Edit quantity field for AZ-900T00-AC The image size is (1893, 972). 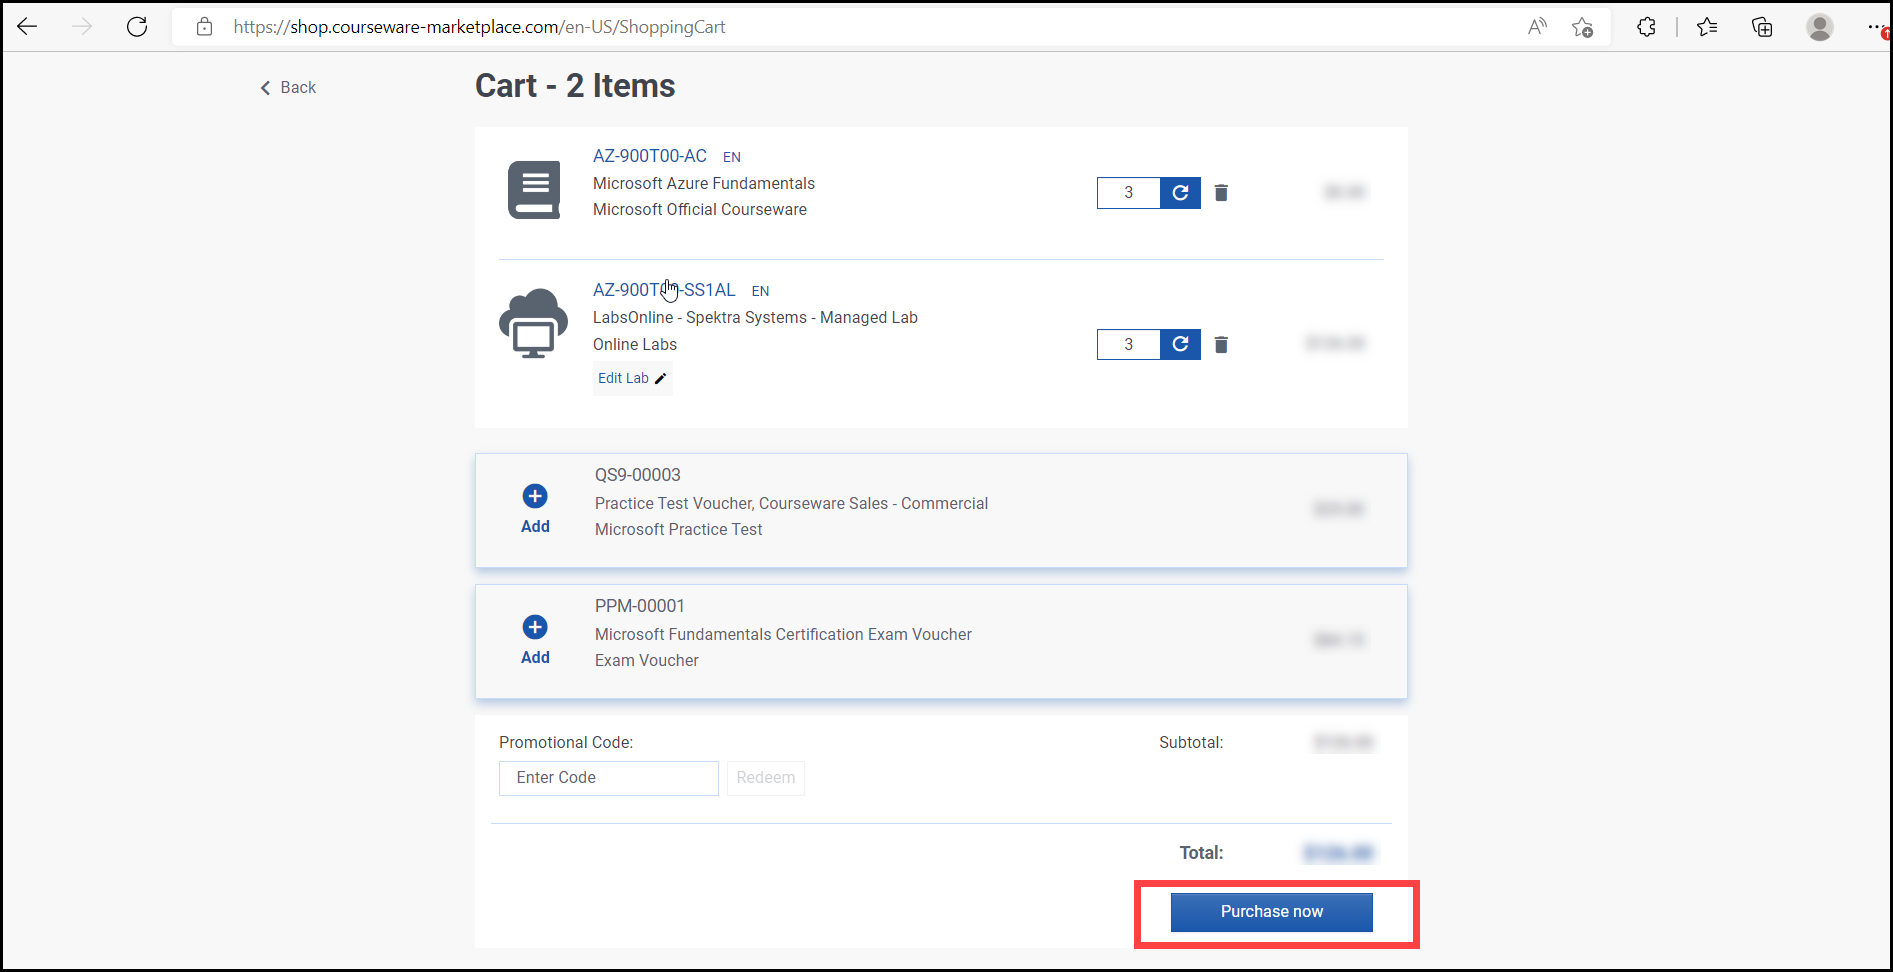click(x=1128, y=193)
